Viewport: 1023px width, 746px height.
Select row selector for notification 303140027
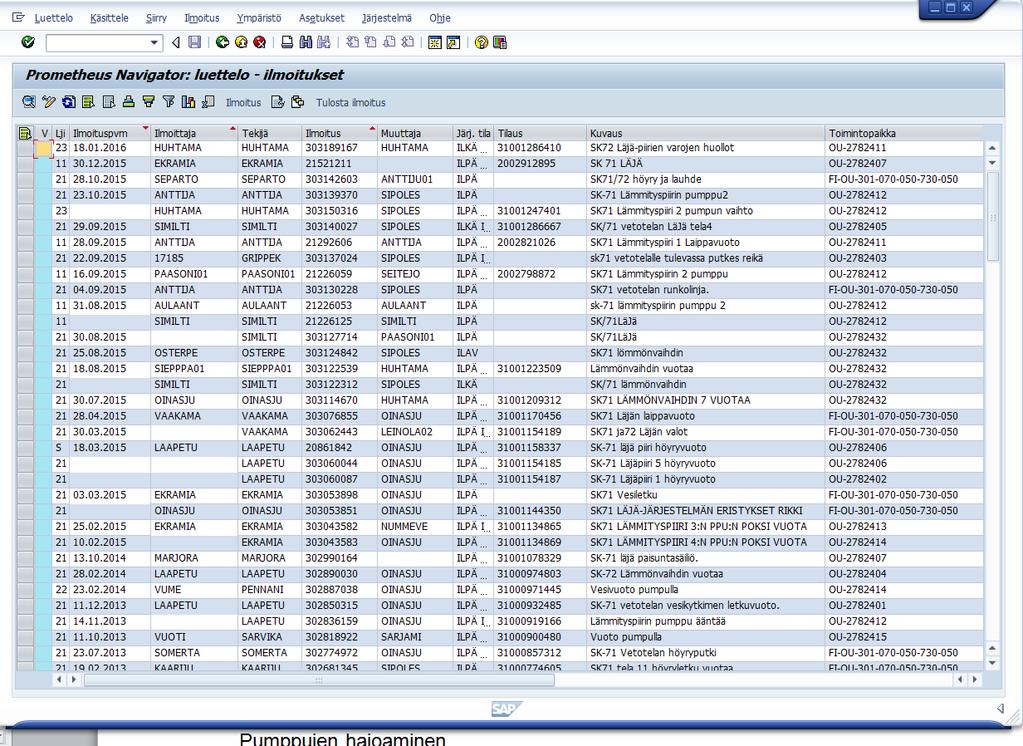tap(25, 226)
